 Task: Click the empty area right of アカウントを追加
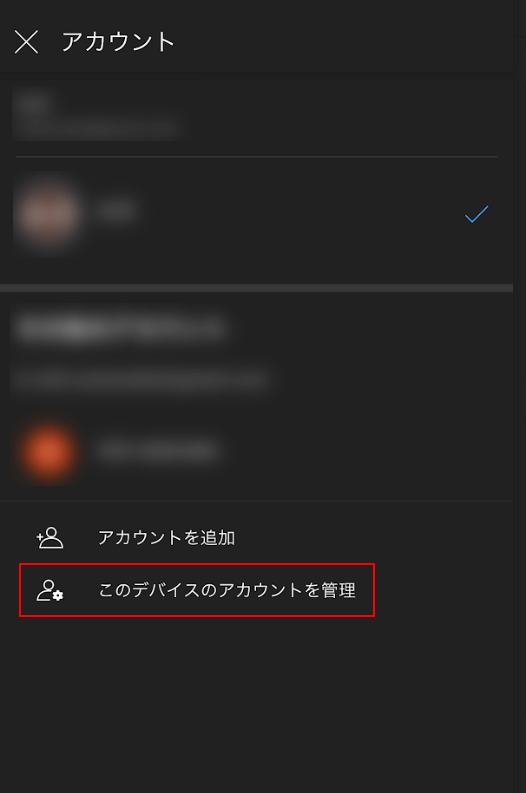(374, 538)
